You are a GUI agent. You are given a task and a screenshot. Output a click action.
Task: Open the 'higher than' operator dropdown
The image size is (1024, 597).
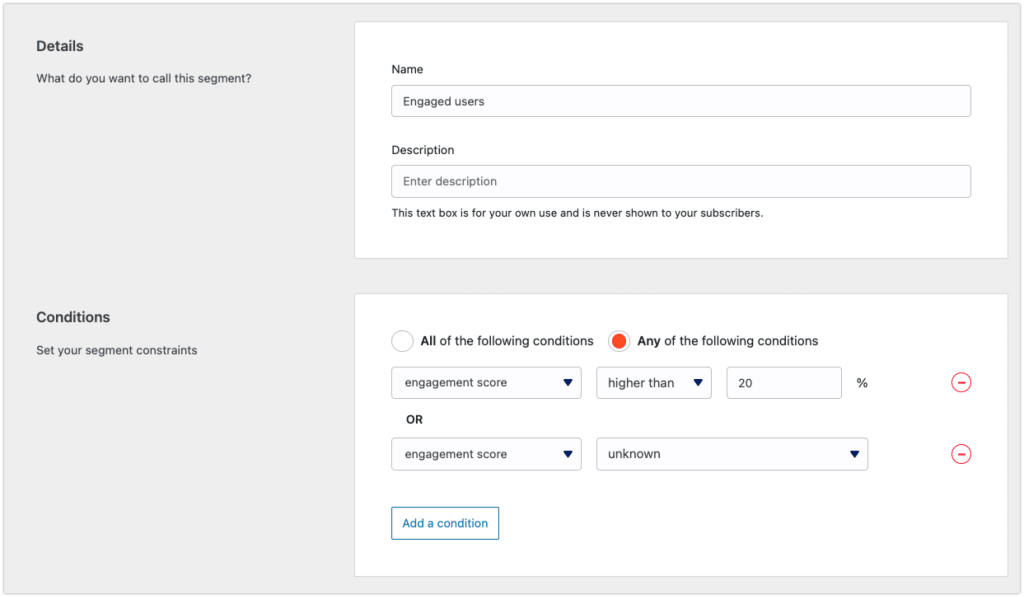654,383
